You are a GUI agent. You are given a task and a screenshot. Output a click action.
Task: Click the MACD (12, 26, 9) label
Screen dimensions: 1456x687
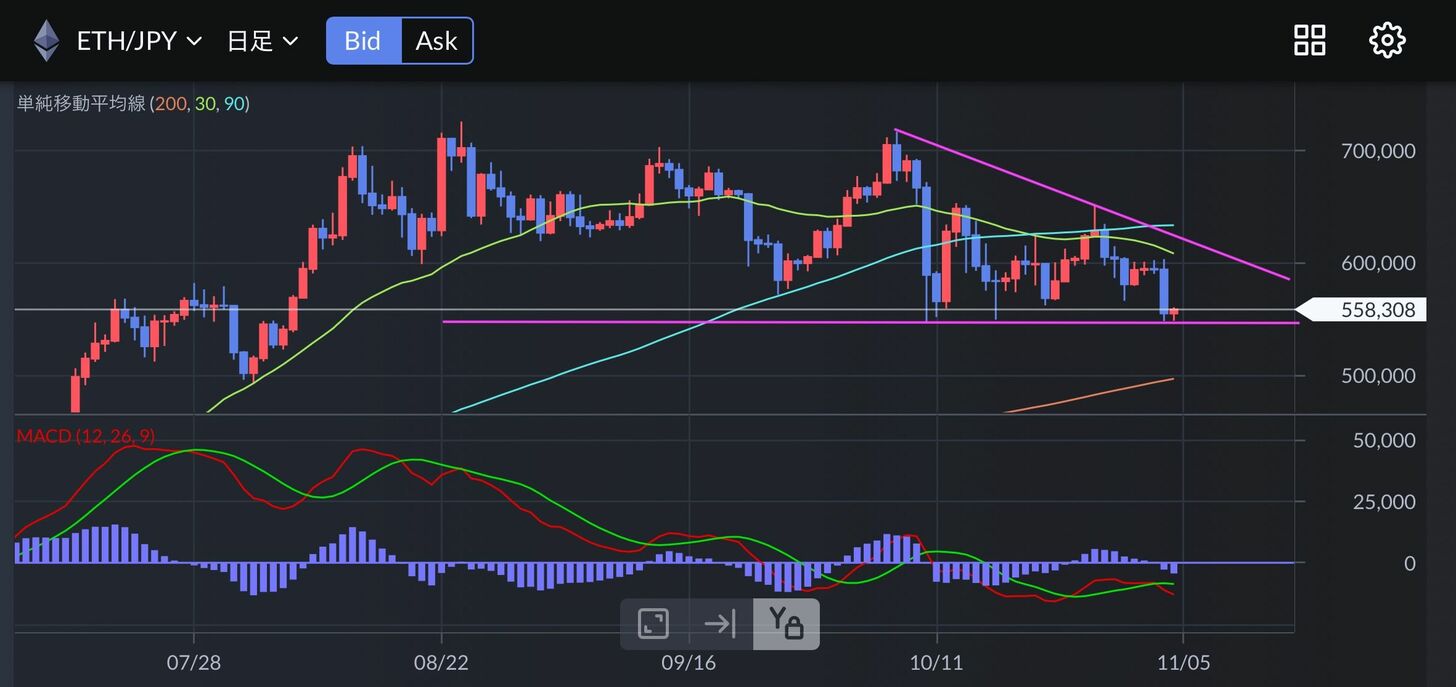coord(86,436)
